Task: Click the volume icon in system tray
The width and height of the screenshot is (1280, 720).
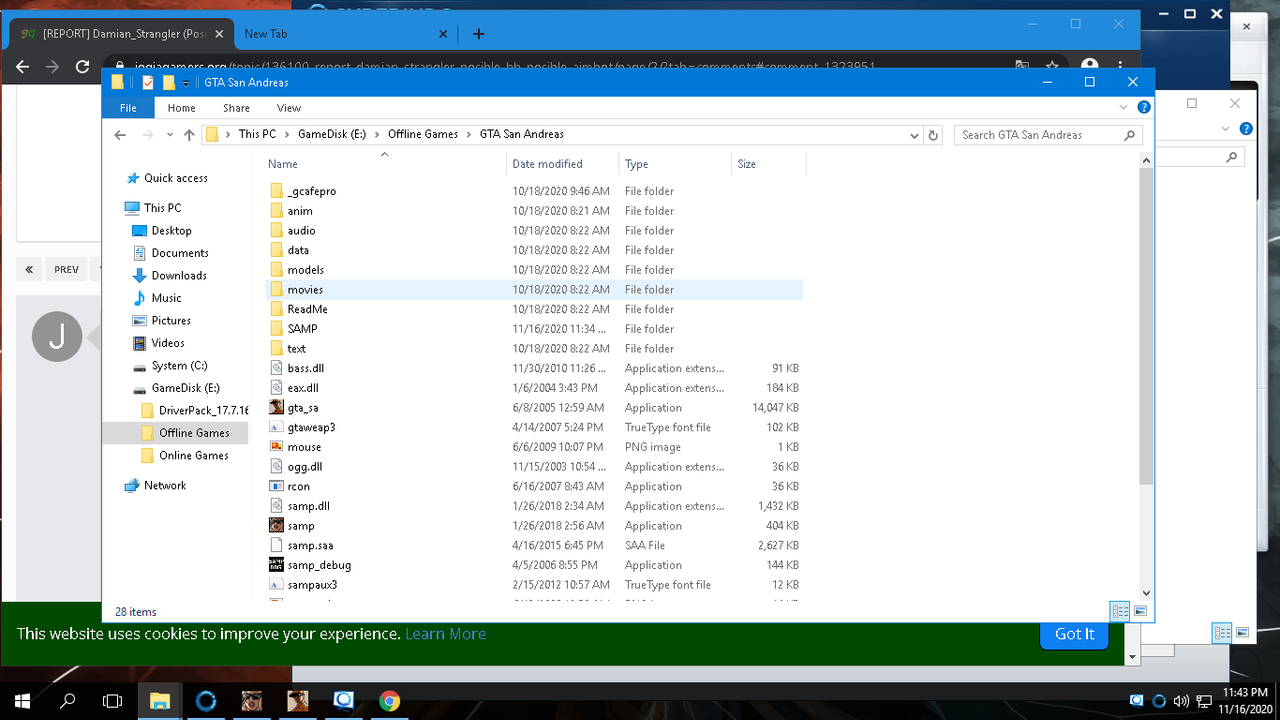Action: pos(1181,700)
